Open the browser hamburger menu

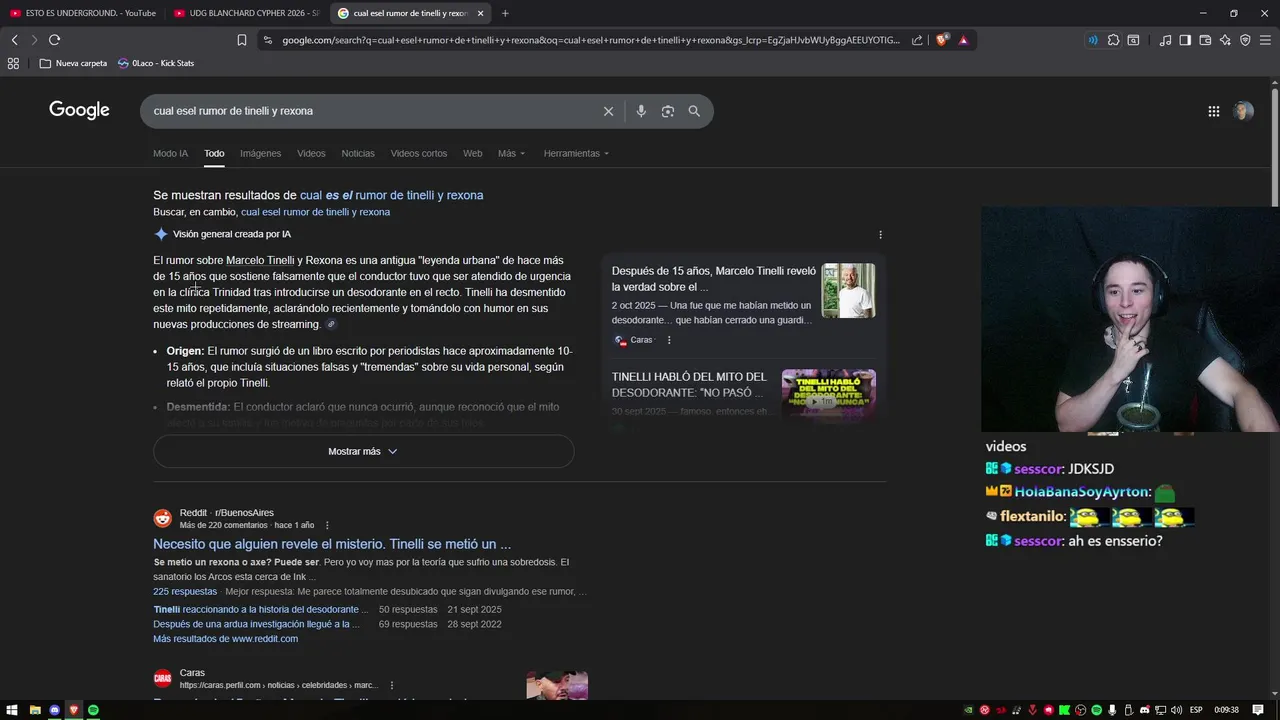[x=1266, y=40]
